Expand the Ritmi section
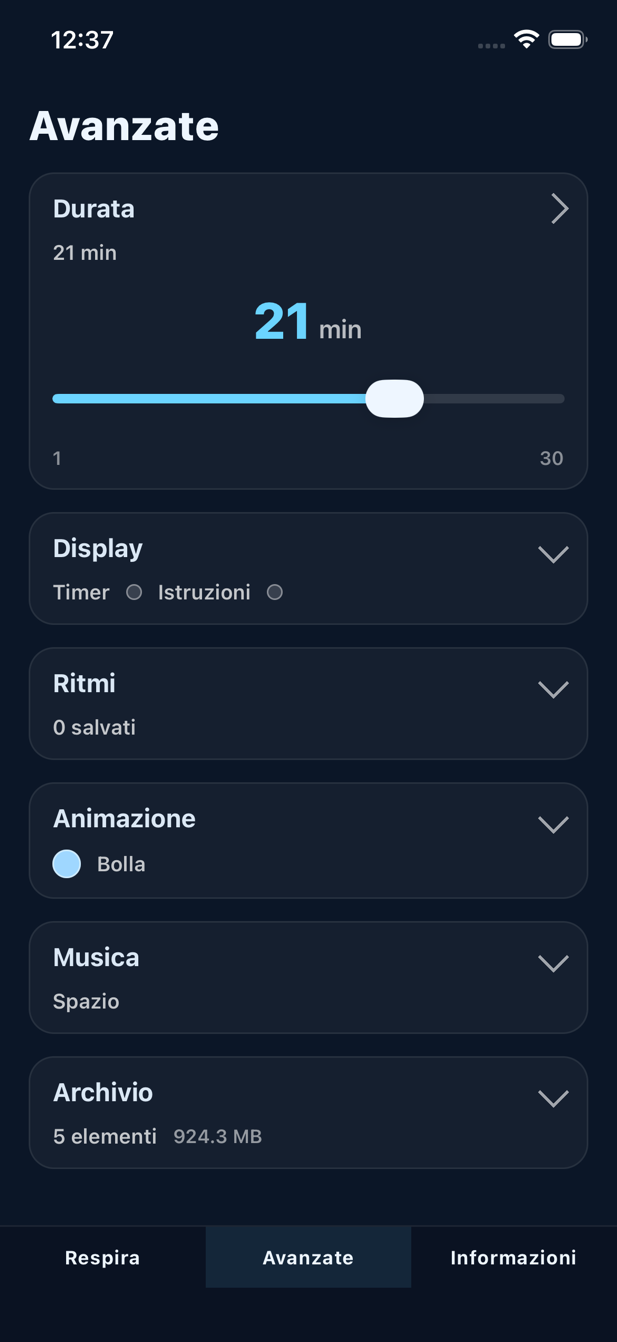 coord(552,689)
